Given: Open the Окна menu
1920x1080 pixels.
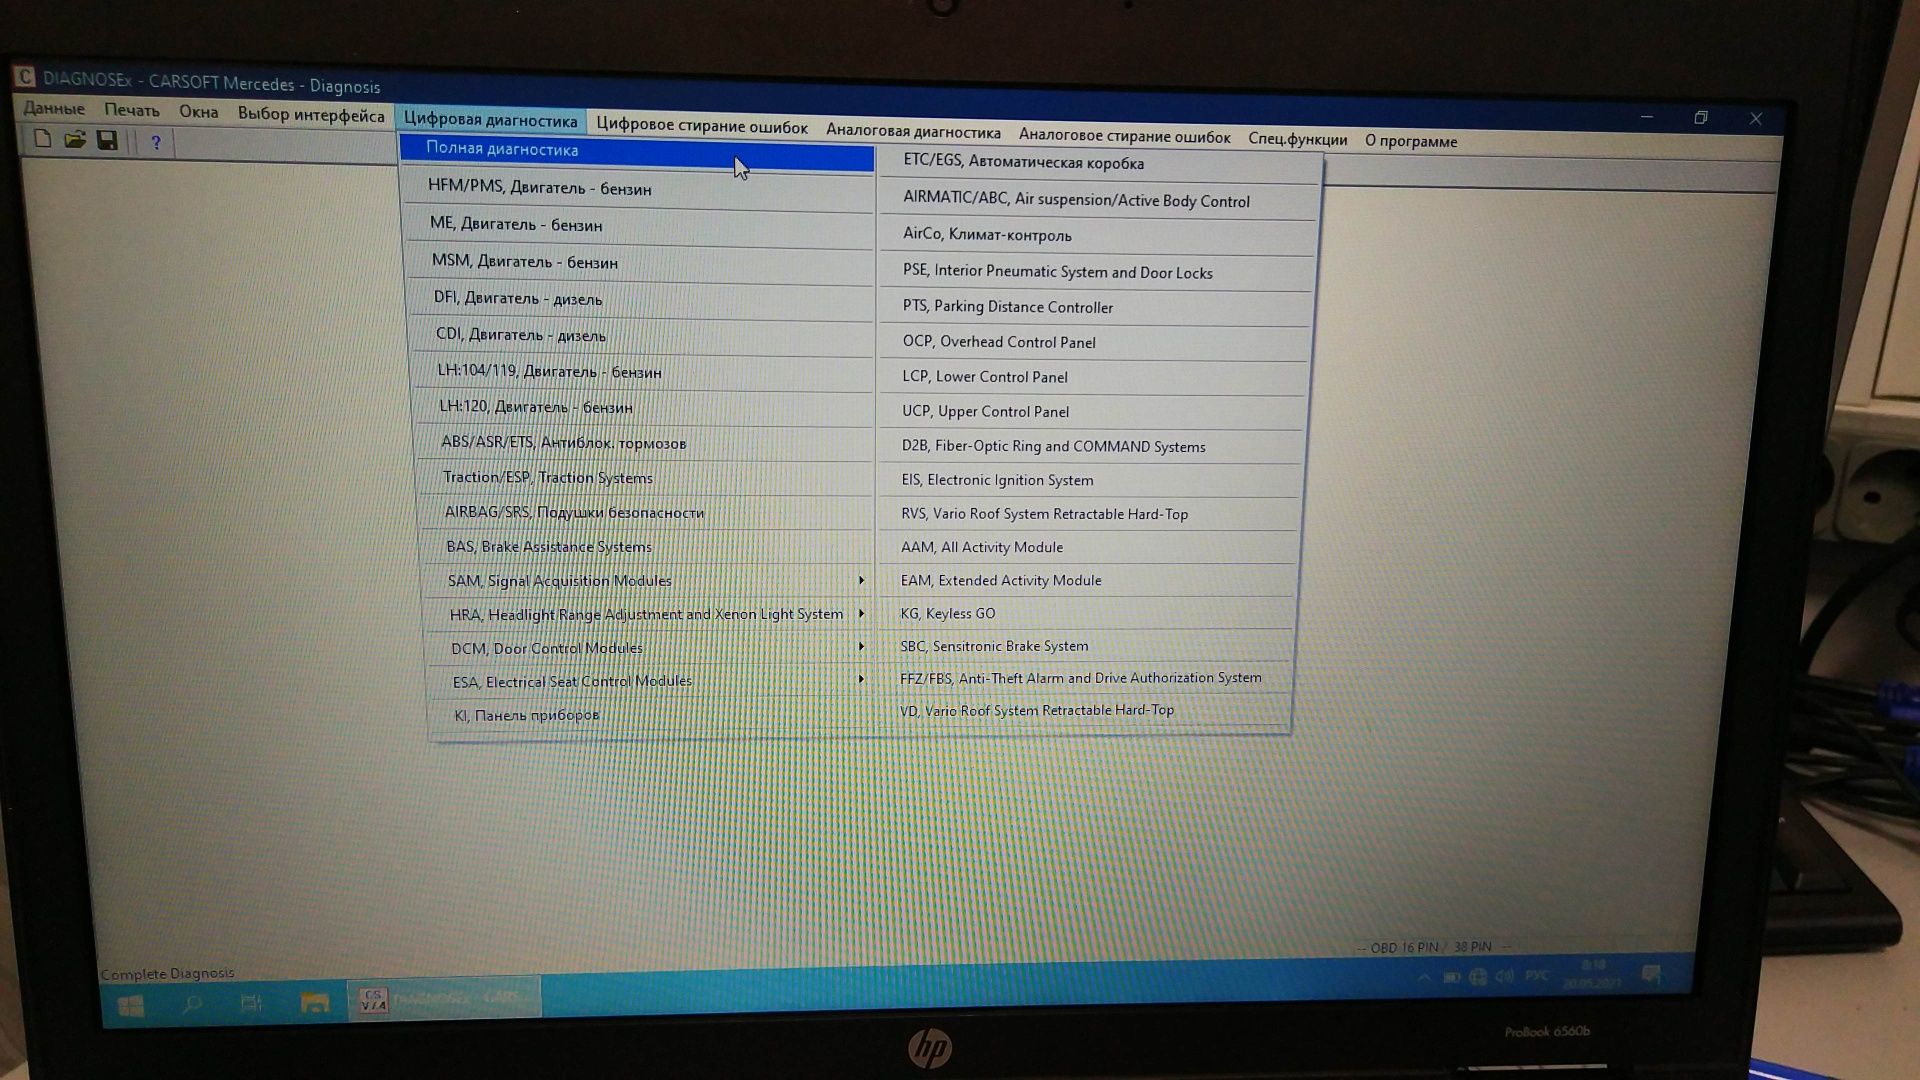Looking at the screenshot, I should coord(198,112).
